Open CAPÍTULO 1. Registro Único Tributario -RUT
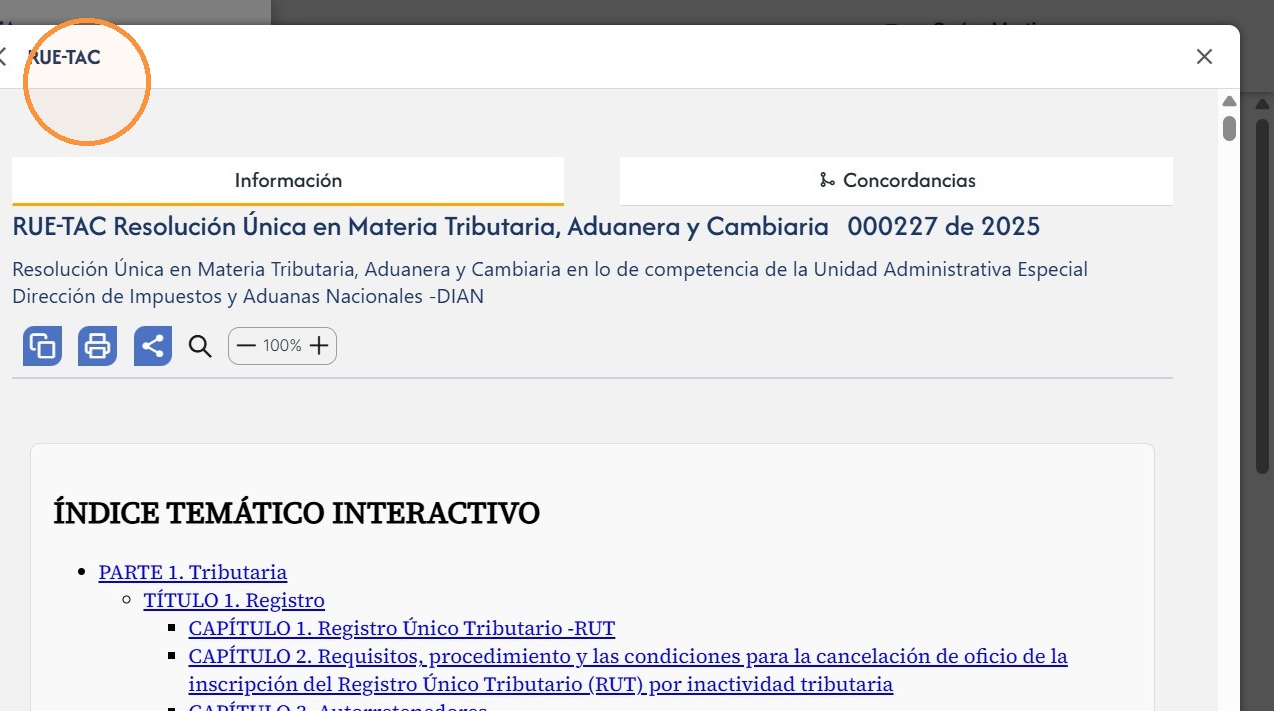 coord(402,628)
